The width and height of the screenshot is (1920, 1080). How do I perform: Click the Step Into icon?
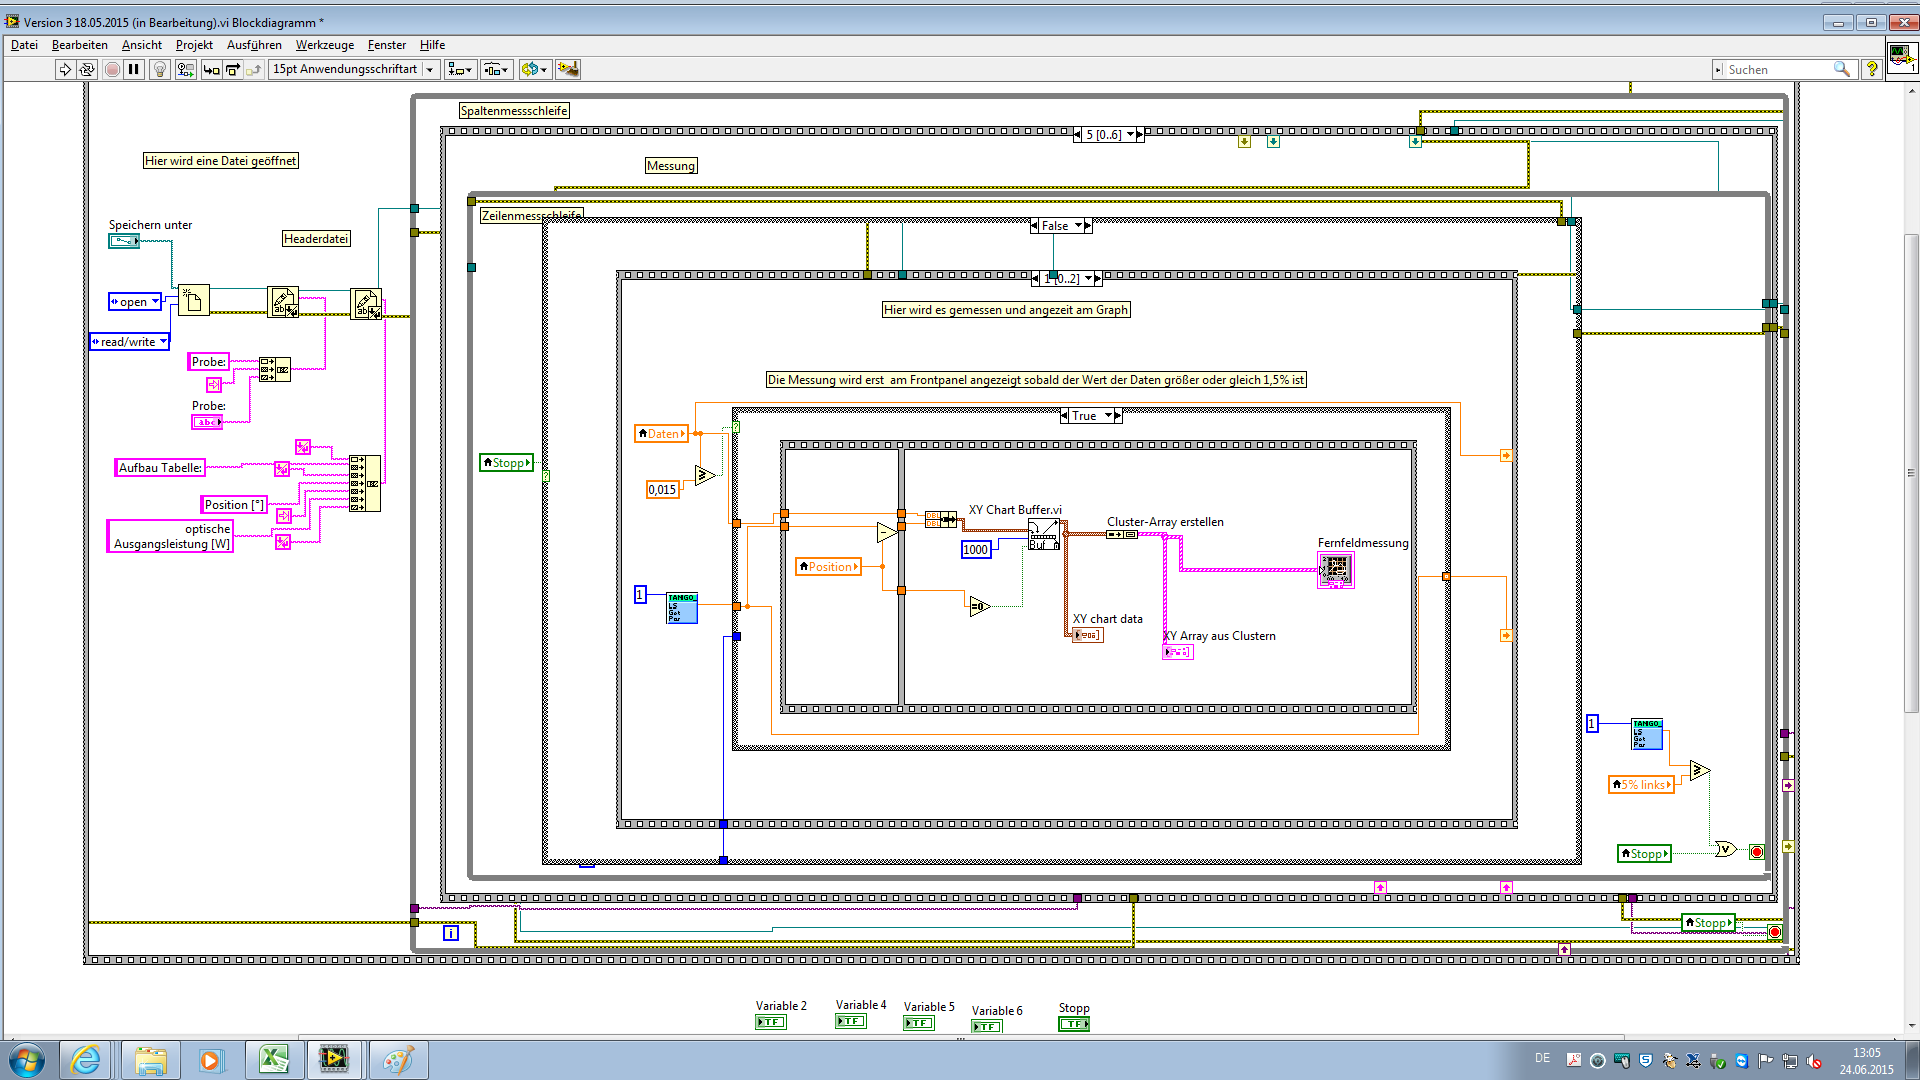pos(211,69)
